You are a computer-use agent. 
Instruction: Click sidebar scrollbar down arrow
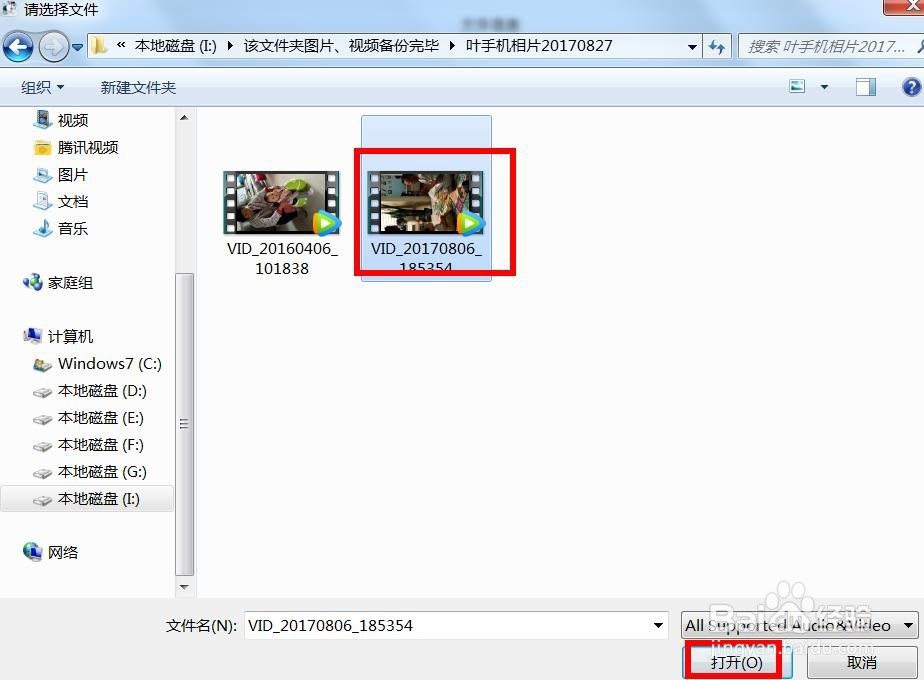(184, 587)
